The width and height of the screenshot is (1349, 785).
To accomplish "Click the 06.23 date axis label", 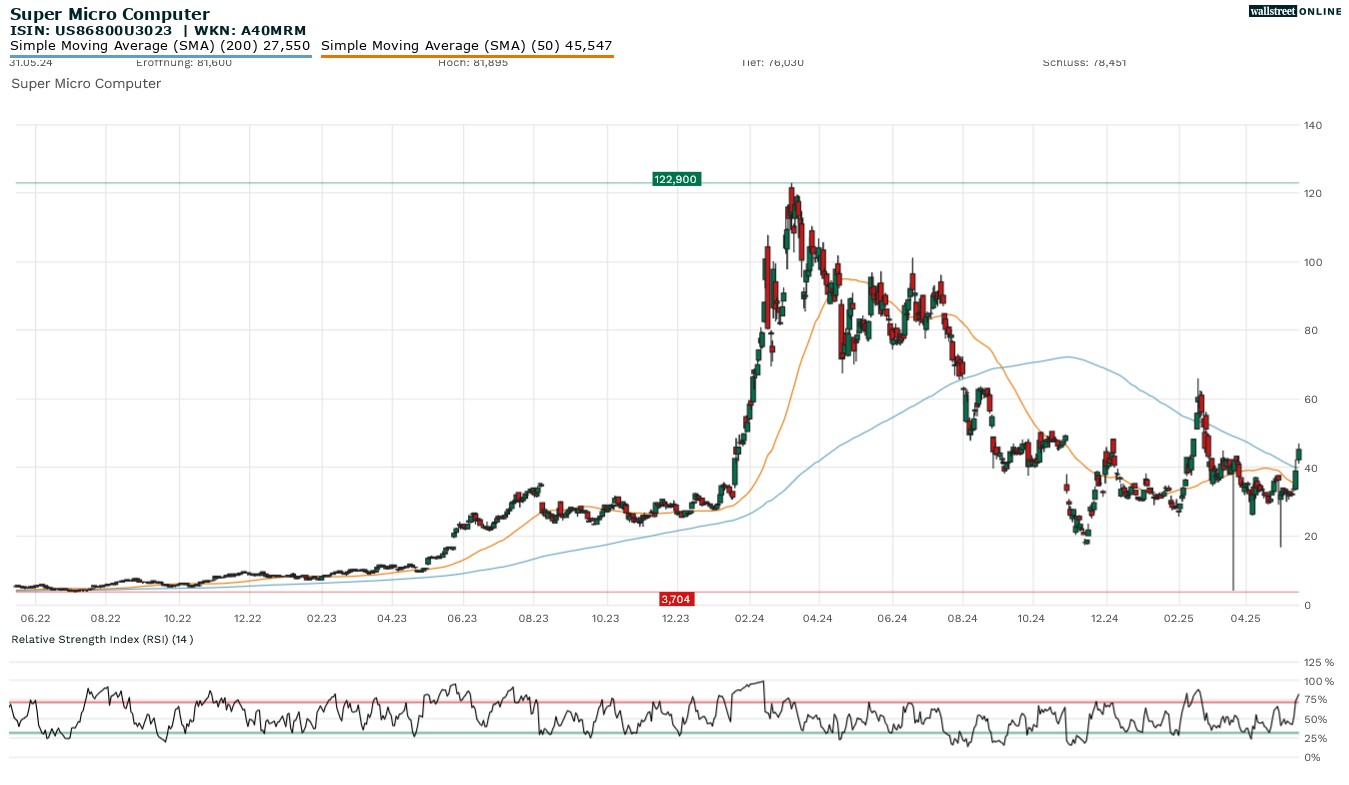I will [462, 619].
